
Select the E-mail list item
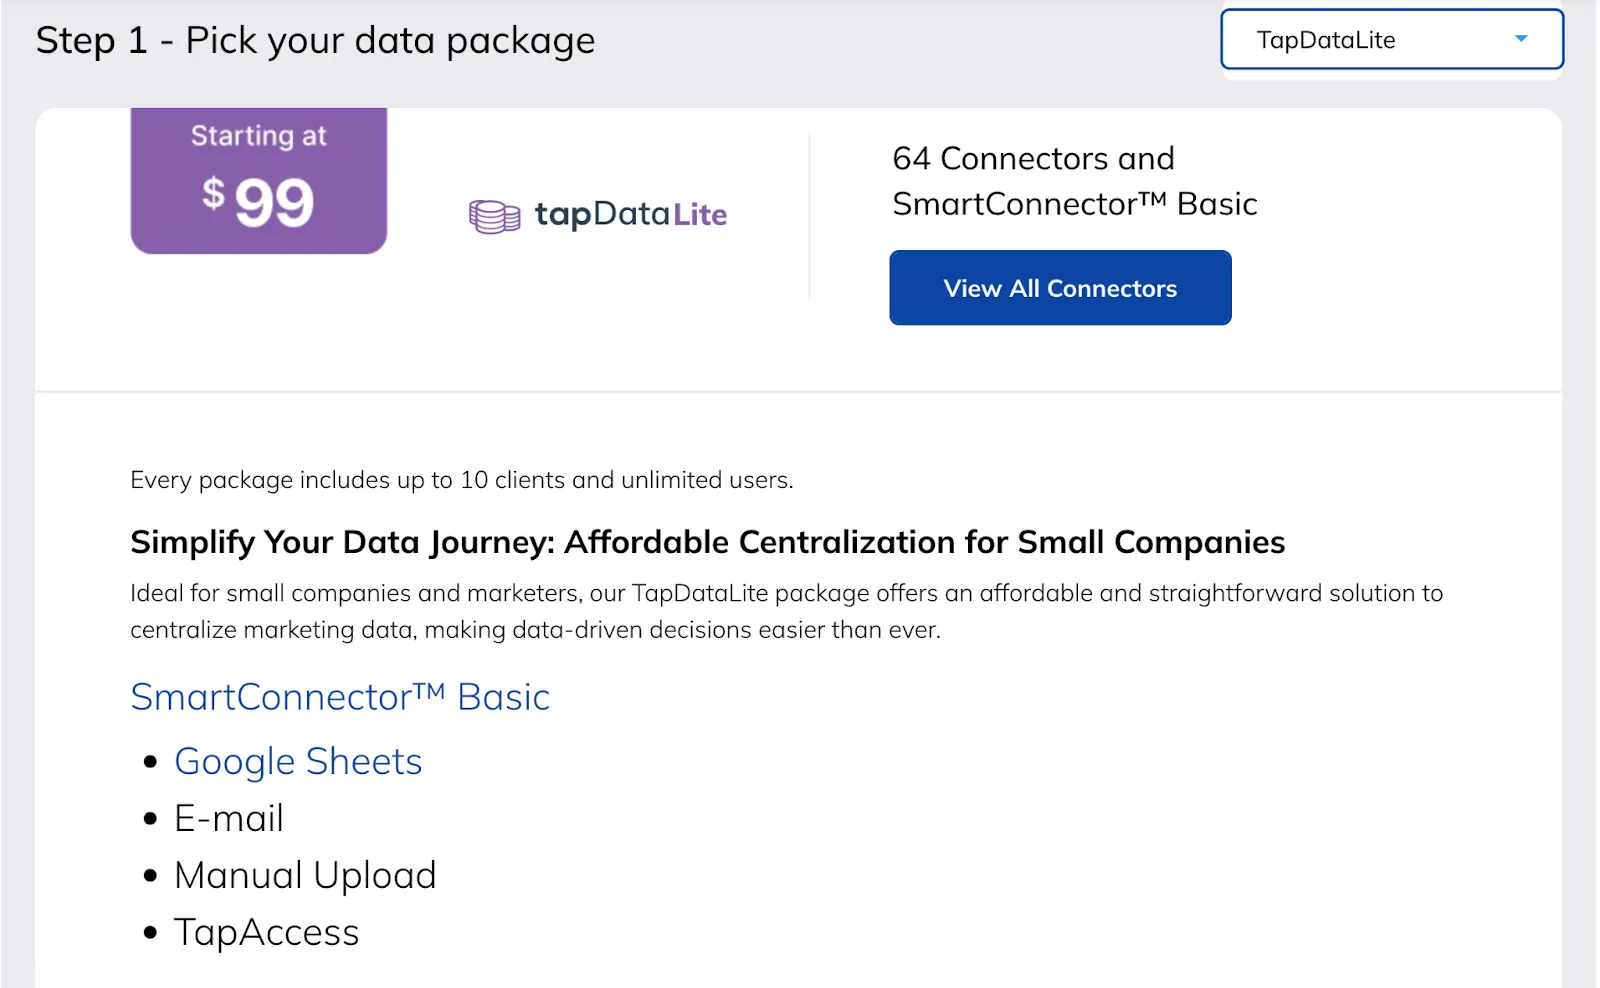click(229, 819)
